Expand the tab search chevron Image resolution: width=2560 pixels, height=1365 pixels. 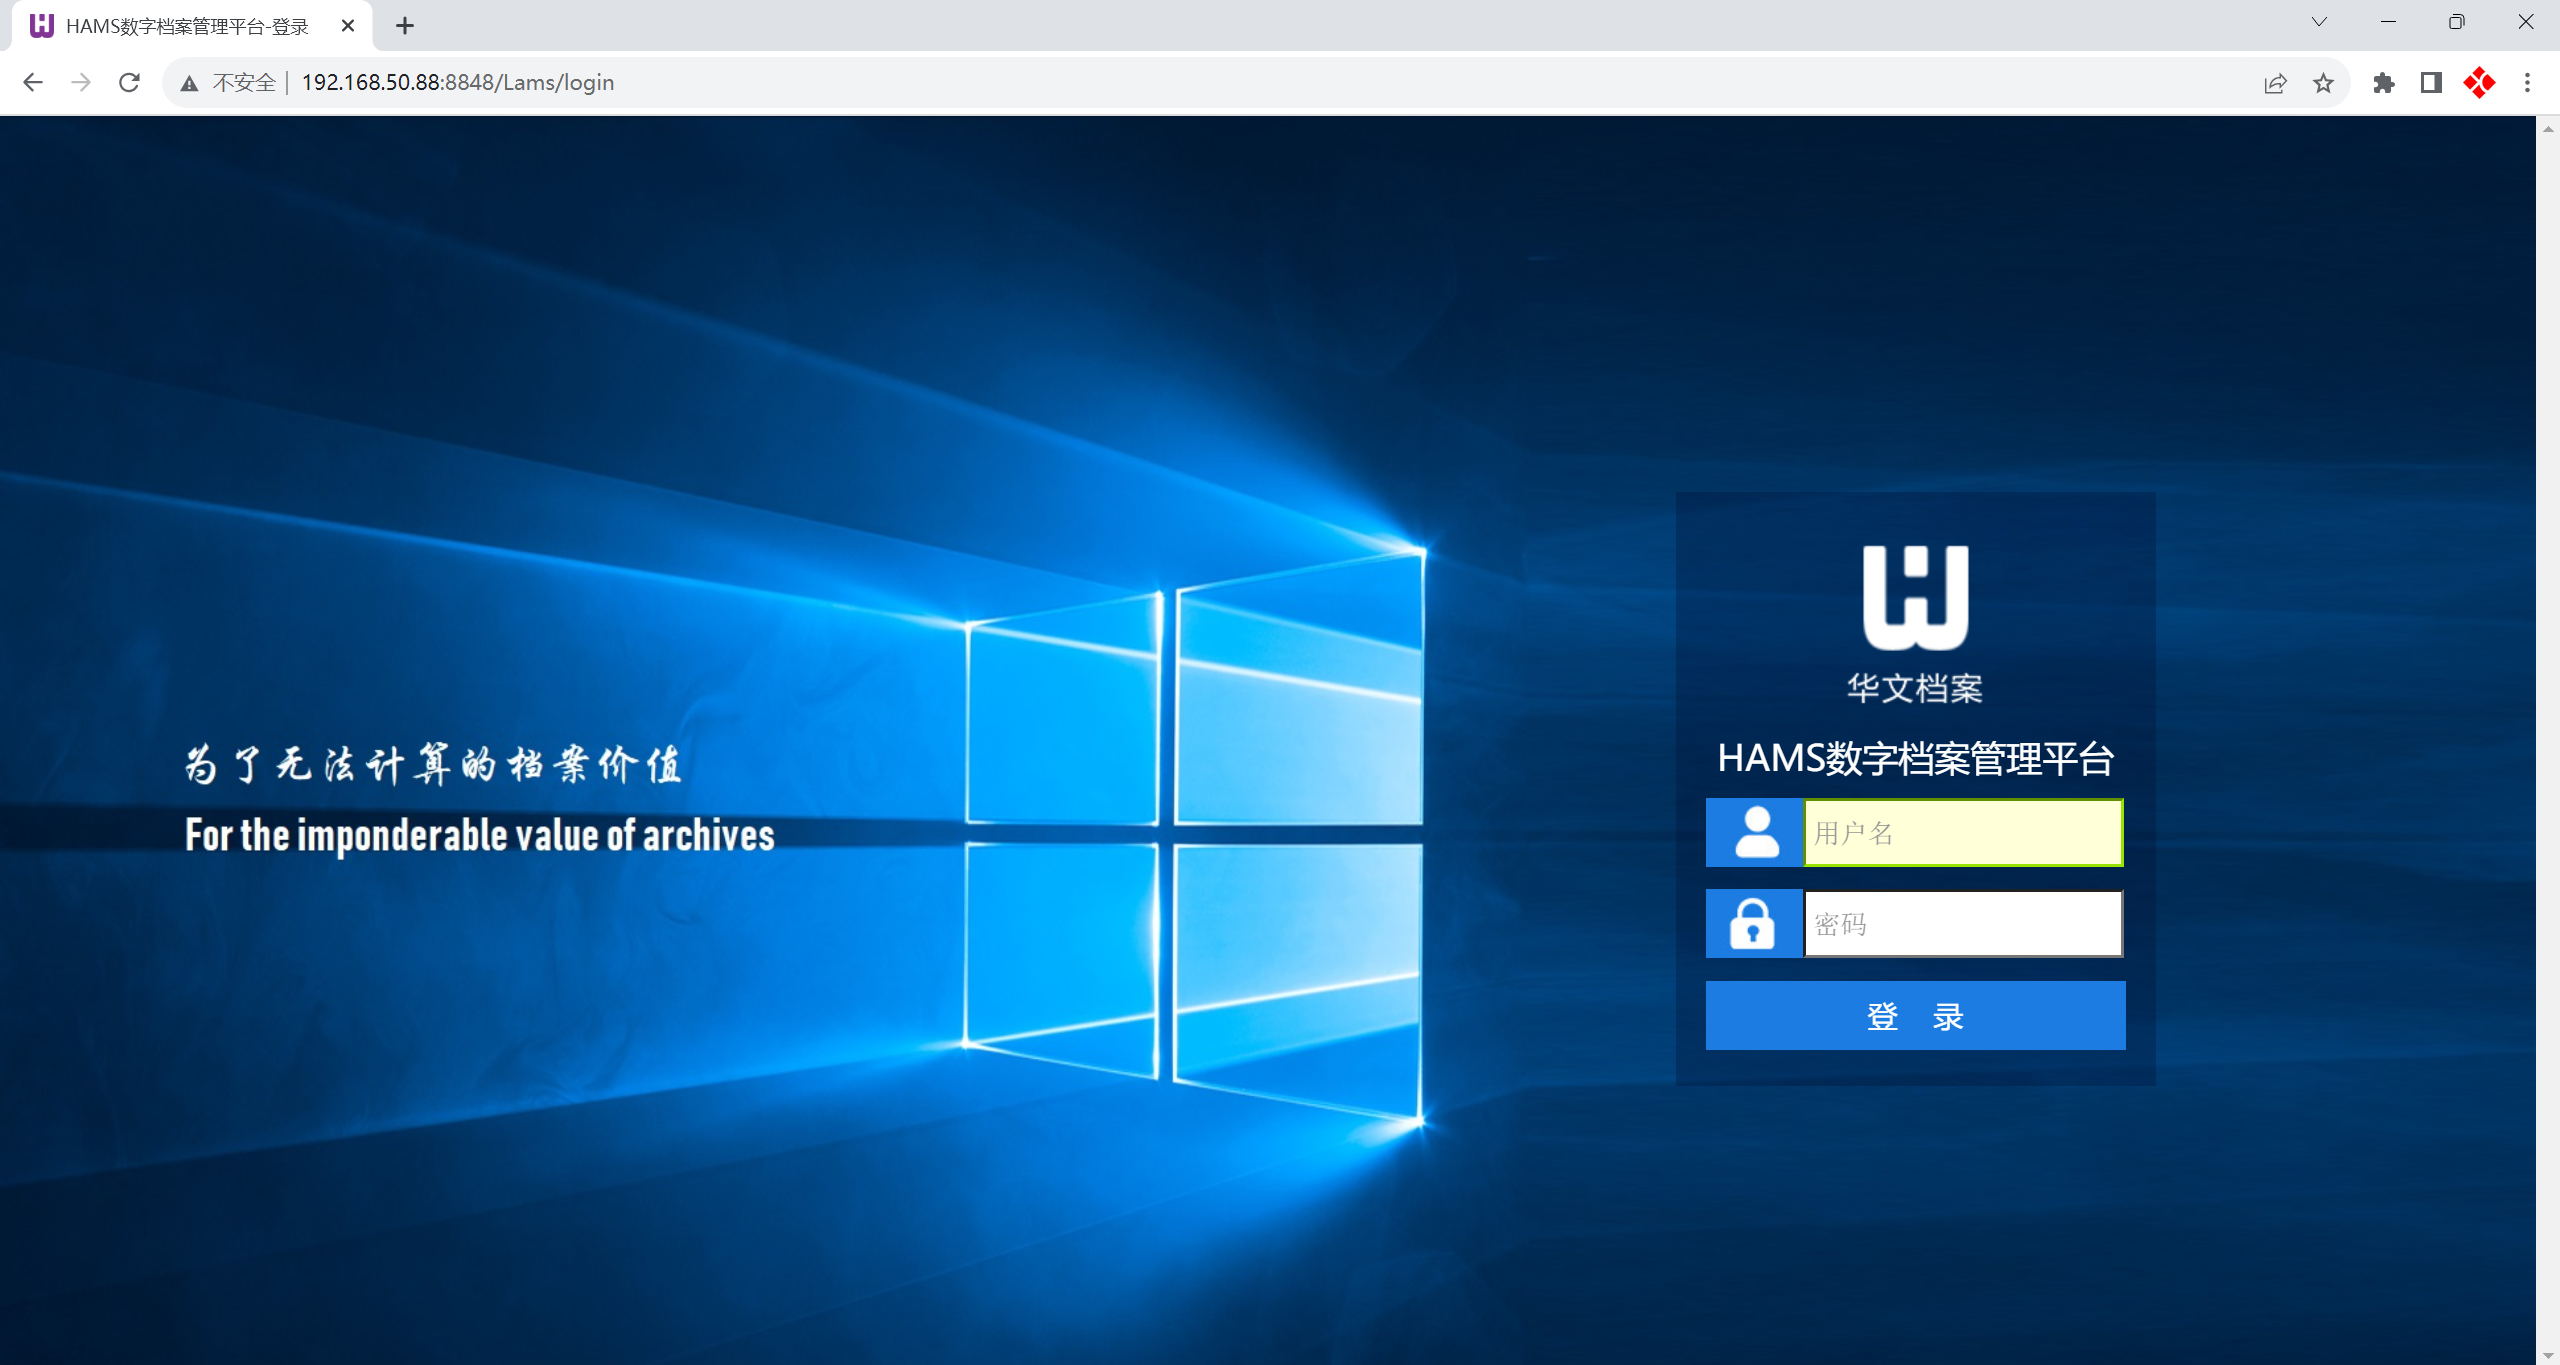(2319, 22)
